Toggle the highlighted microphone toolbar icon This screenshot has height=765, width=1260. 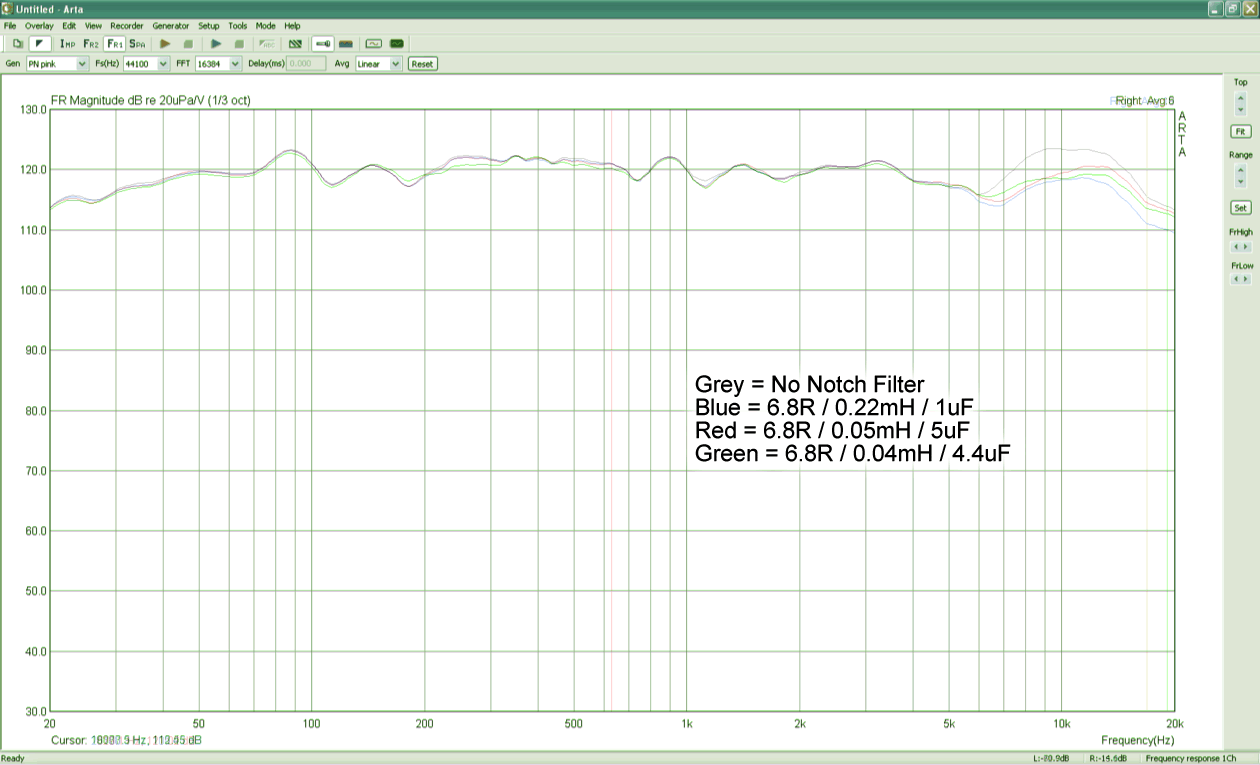(x=323, y=43)
